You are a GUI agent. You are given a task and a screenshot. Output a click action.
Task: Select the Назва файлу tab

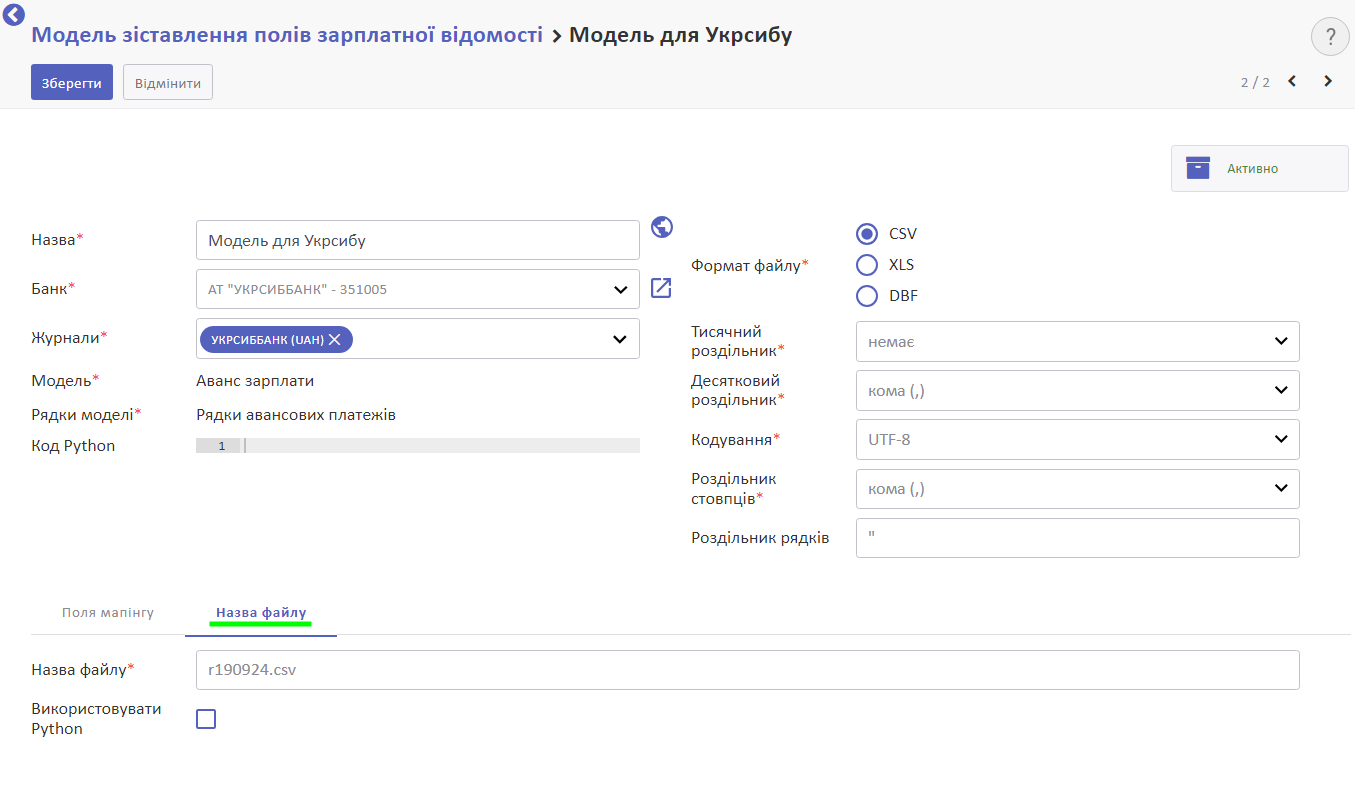click(x=261, y=612)
